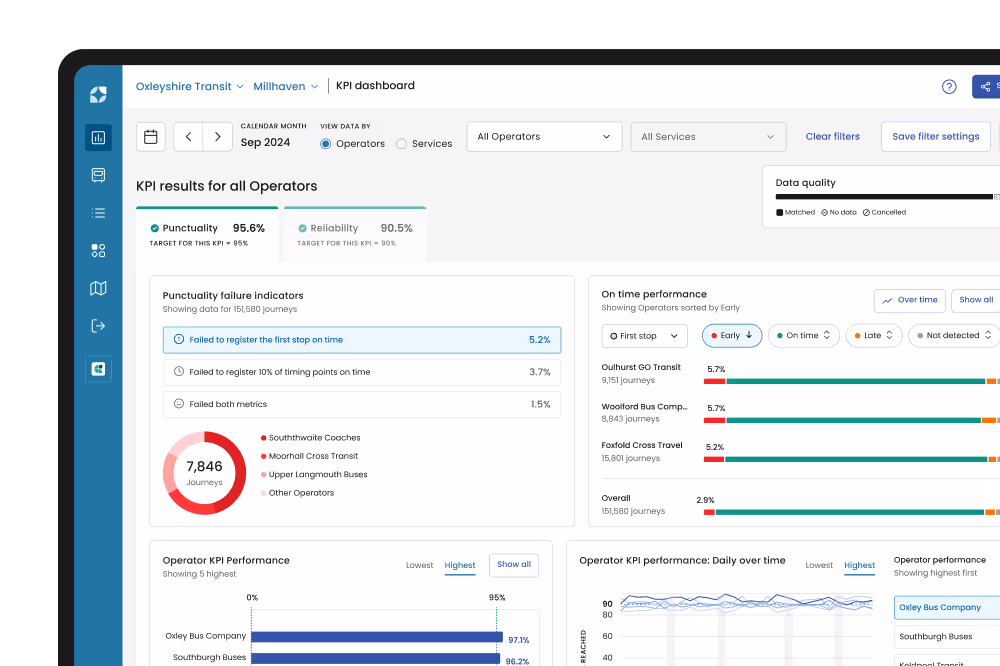Image resolution: width=1000 pixels, height=666 pixels.
Task: Select the Failed both metrics row
Action: [x=362, y=404]
